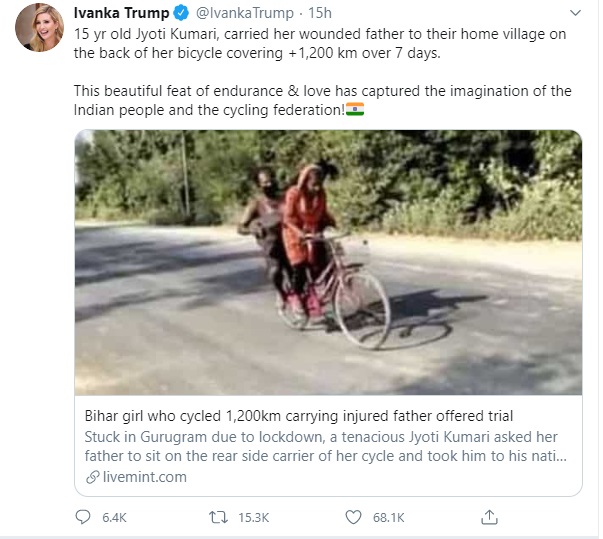The image size is (603, 539).
Task: Click the retweet arrows icon
Action: point(218,517)
